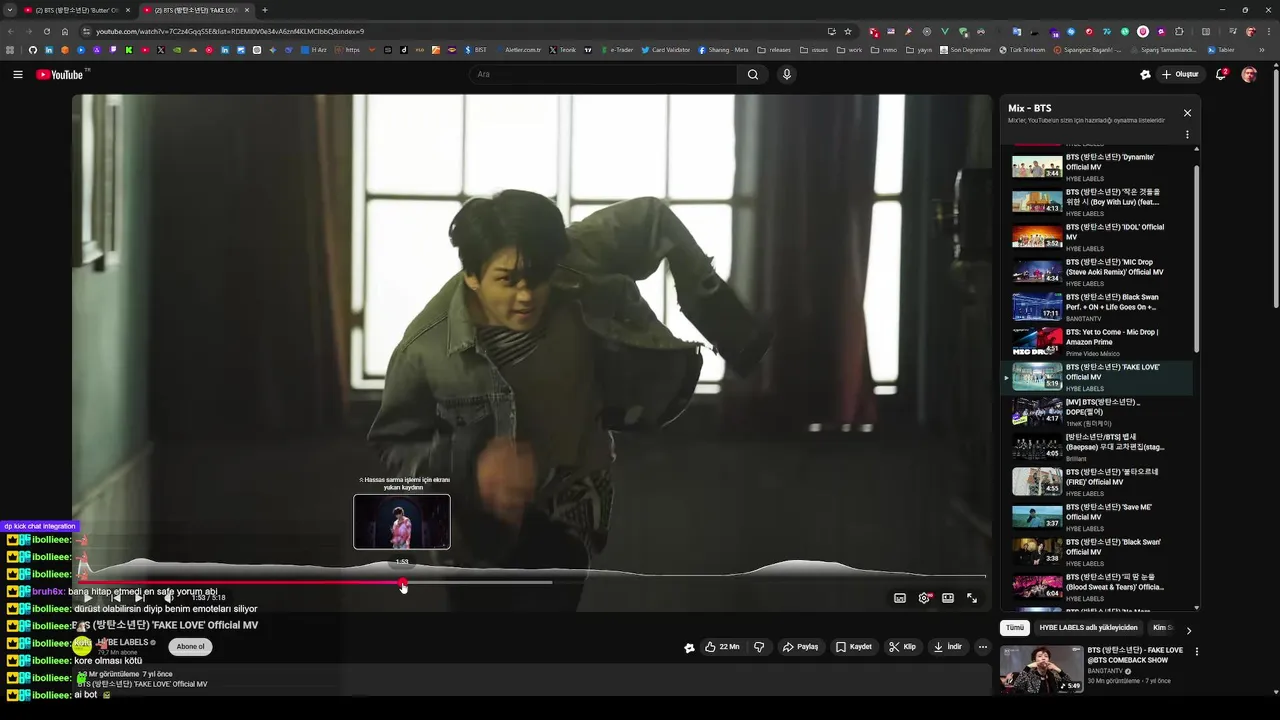Click the 'Abone ol' subscribe button
Viewport: 1280px width, 720px height.
[190, 647]
